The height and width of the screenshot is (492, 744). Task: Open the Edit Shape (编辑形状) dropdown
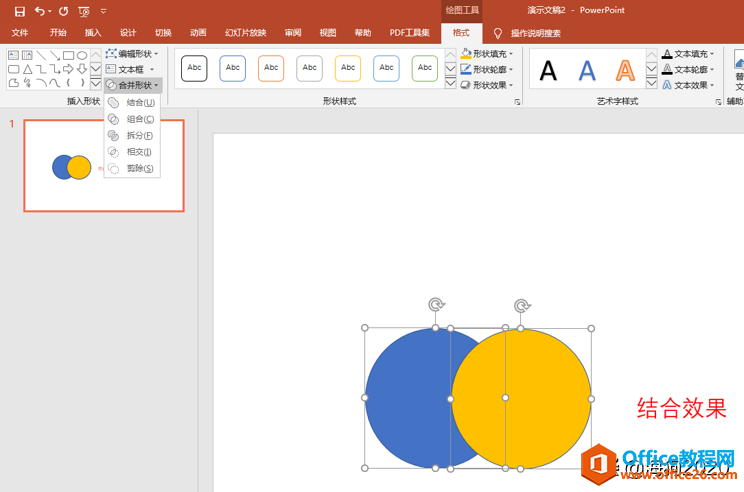[x=132, y=54]
